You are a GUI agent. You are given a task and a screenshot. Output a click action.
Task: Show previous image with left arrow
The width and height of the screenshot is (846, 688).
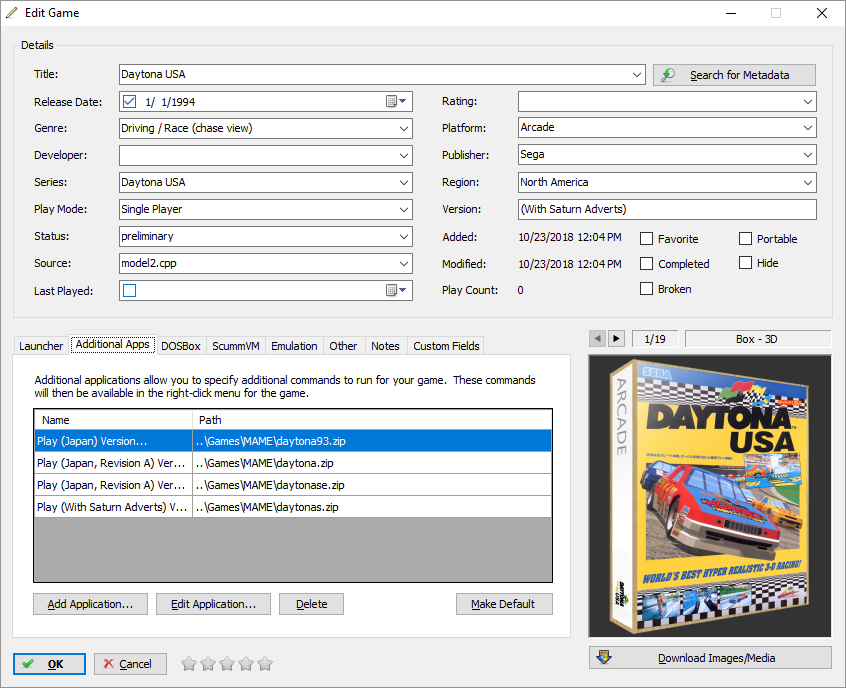point(597,339)
